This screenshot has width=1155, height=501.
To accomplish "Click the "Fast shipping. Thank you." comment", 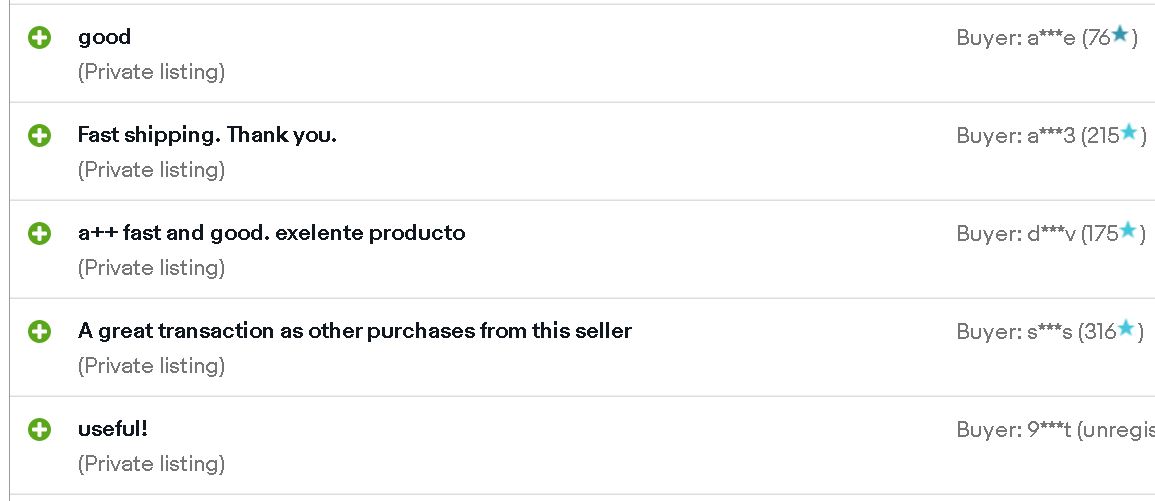I will point(207,135).
